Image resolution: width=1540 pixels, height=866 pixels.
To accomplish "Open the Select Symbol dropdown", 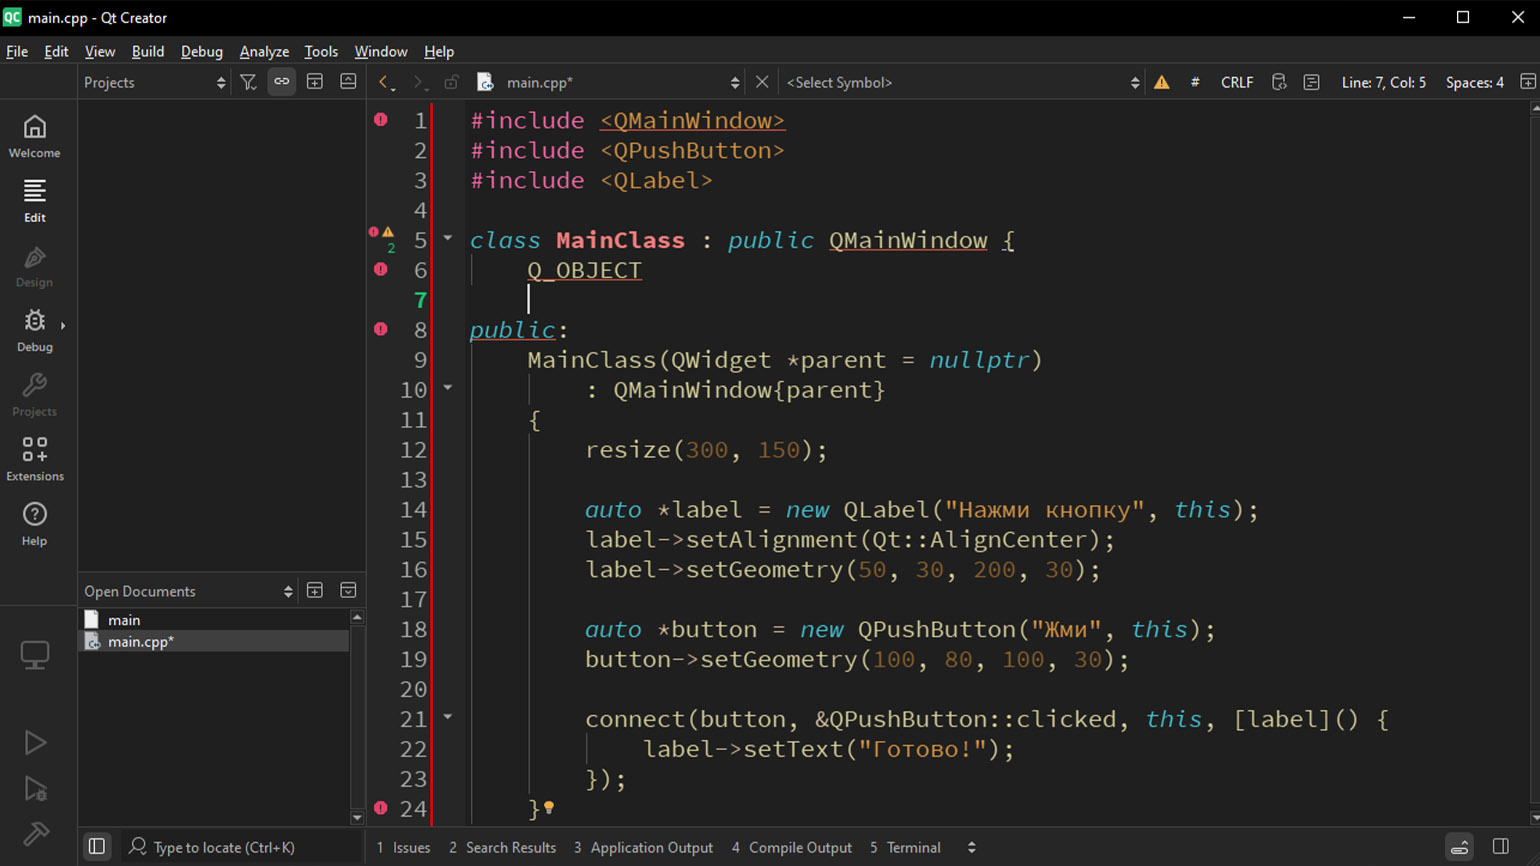I will point(962,83).
